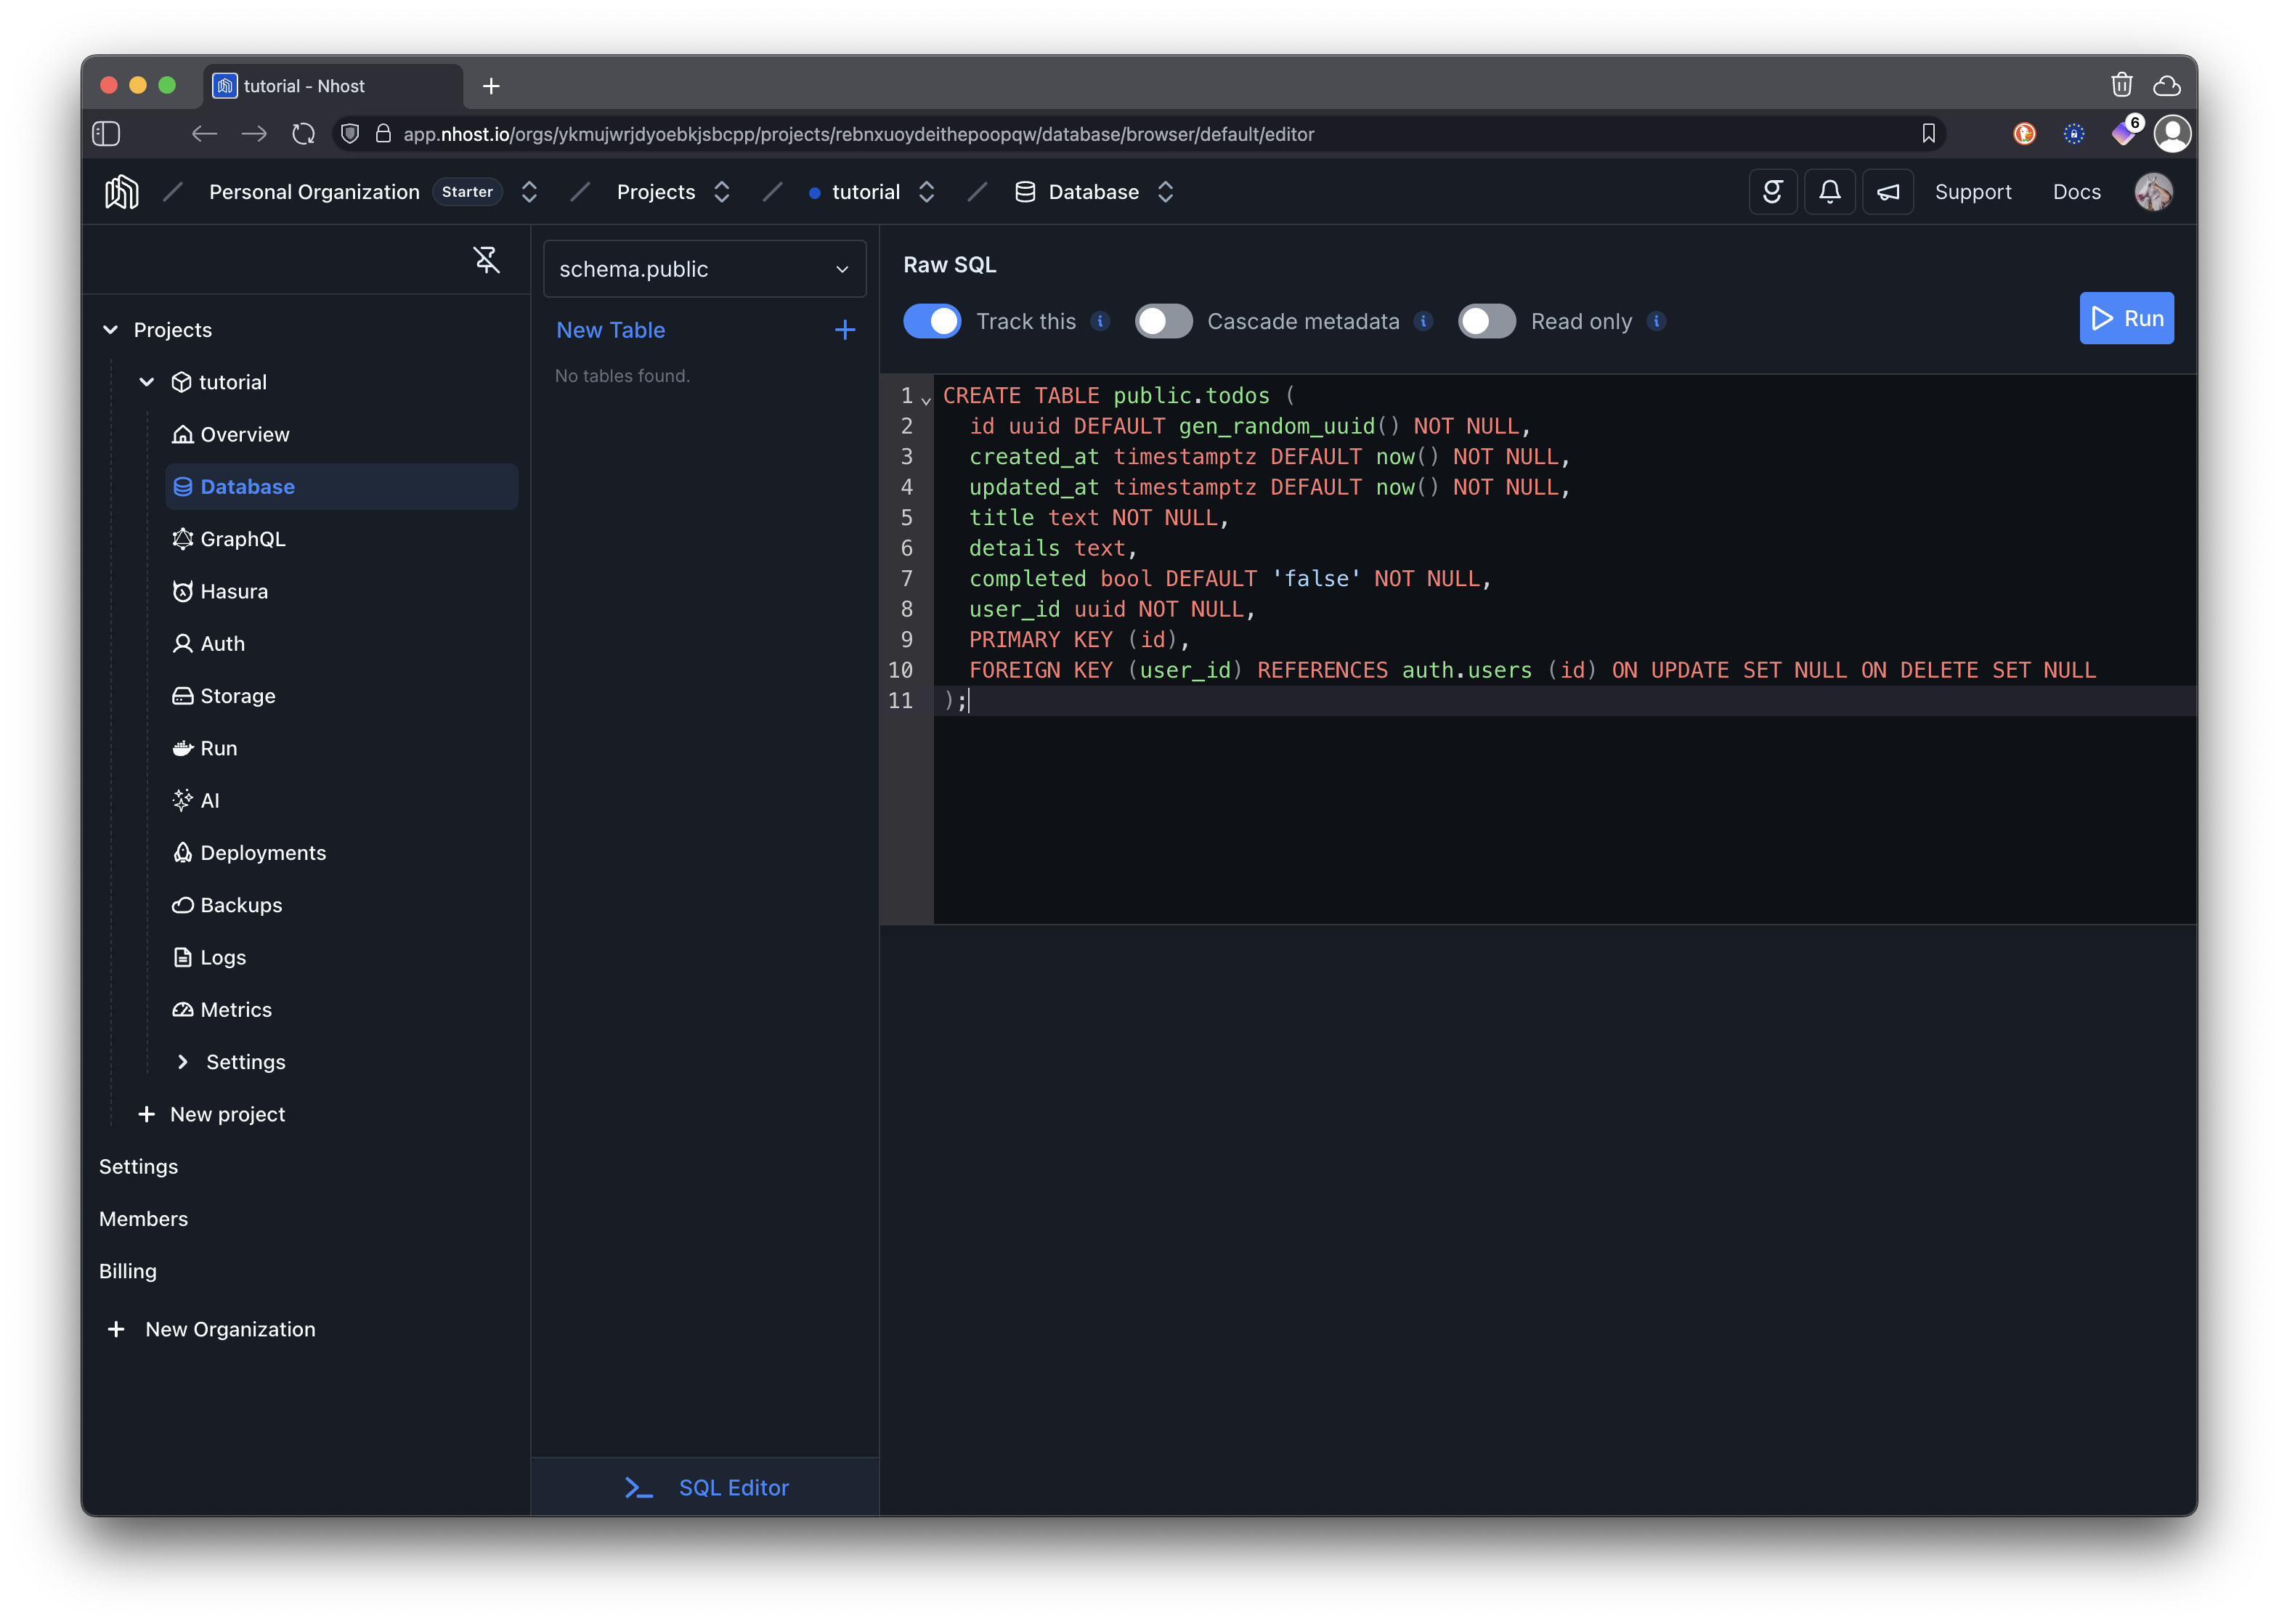Image resolution: width=2279 pixels, height=1624 pixels.
Task: Open the Docs menu item
Action: click(x=2076, y=191)
